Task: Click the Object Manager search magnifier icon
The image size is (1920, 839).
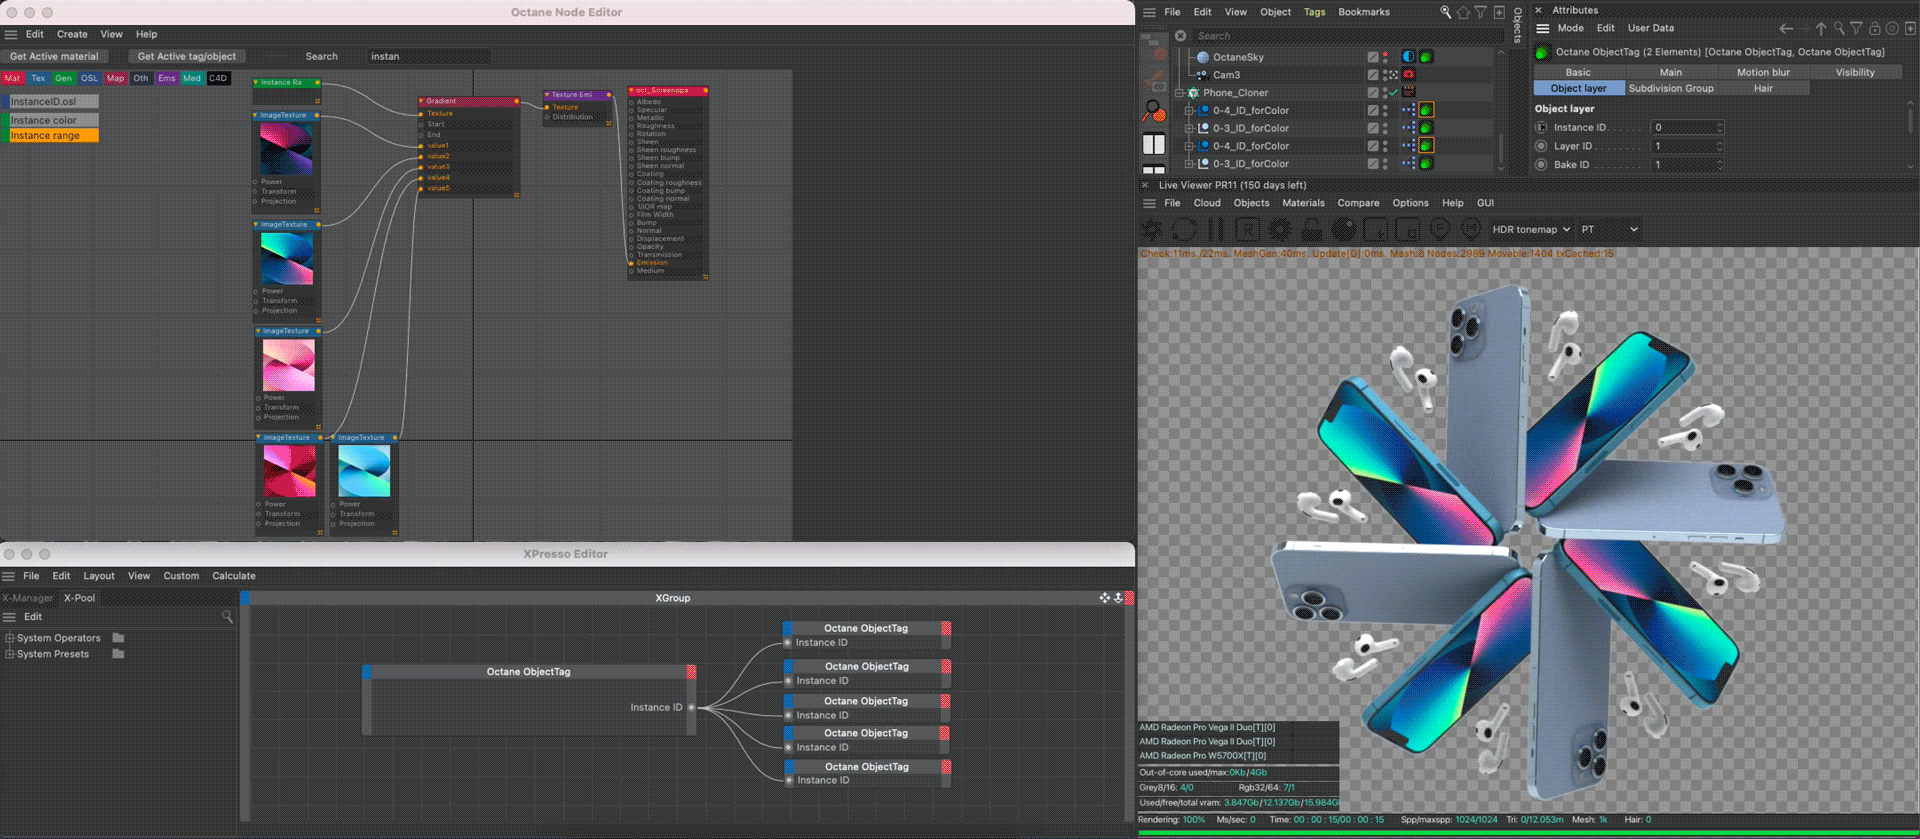Action: (x=1446, y=12)
